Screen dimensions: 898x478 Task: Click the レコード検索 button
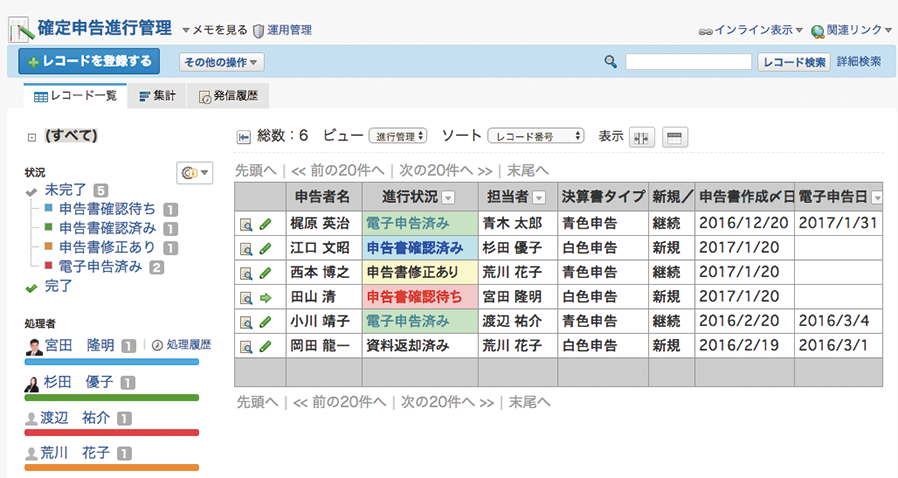point(794,62)
